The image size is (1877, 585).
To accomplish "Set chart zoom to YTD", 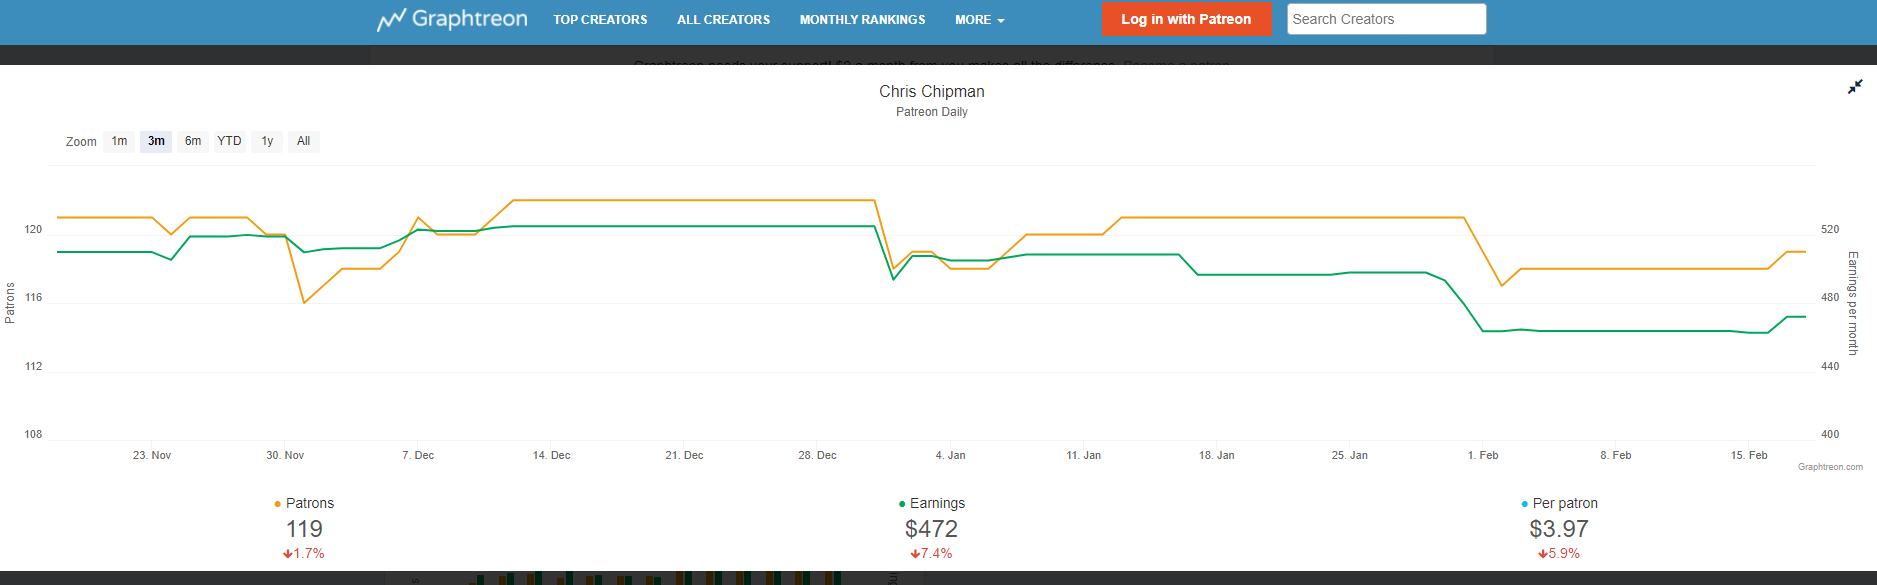I will pyautogui.click(x=229, y=141).
